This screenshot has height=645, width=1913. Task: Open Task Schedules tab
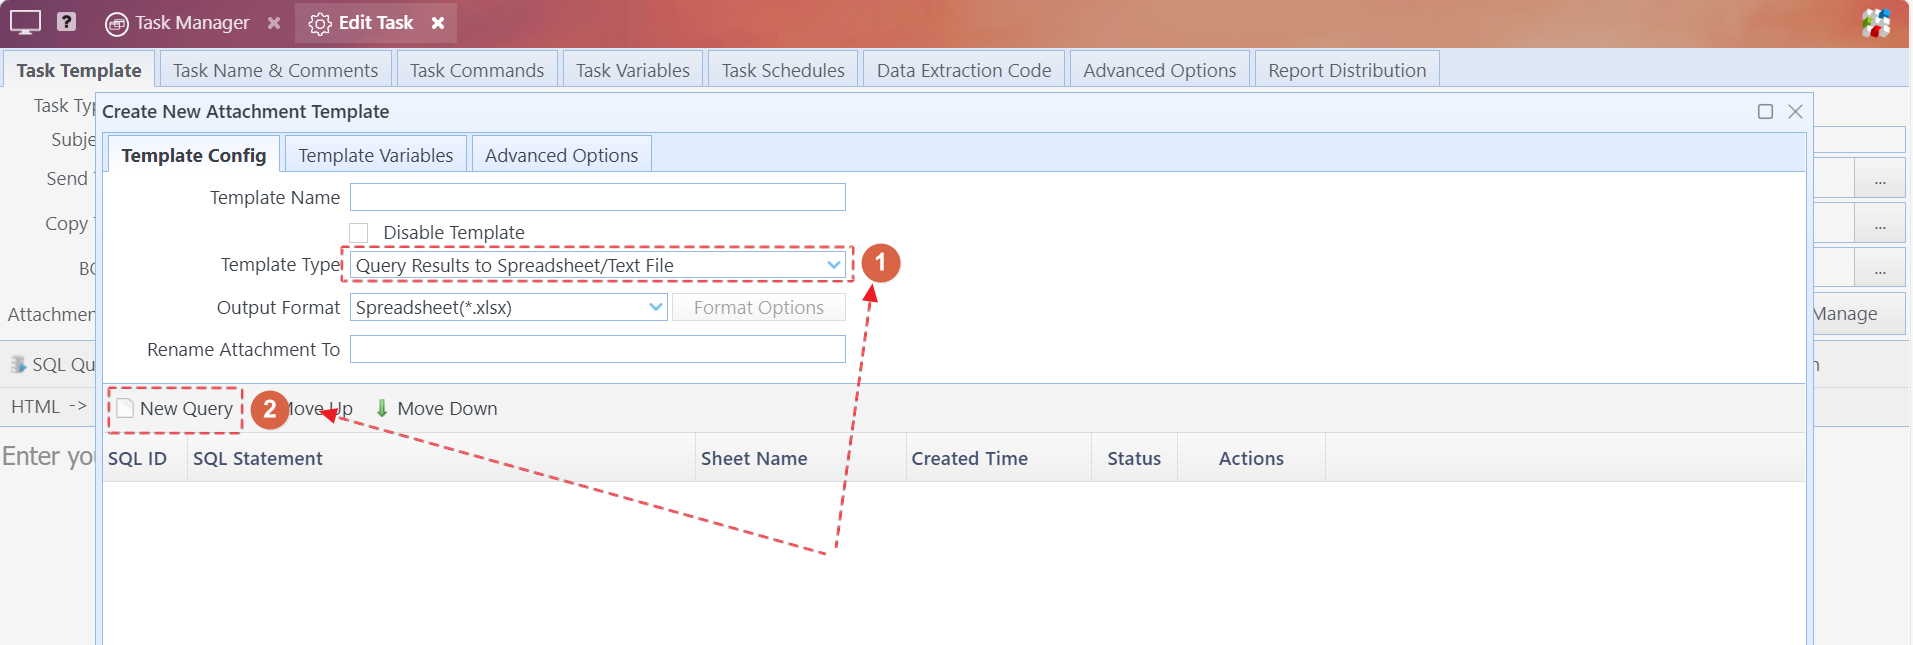pyautogui.click(x=783, y=70)
